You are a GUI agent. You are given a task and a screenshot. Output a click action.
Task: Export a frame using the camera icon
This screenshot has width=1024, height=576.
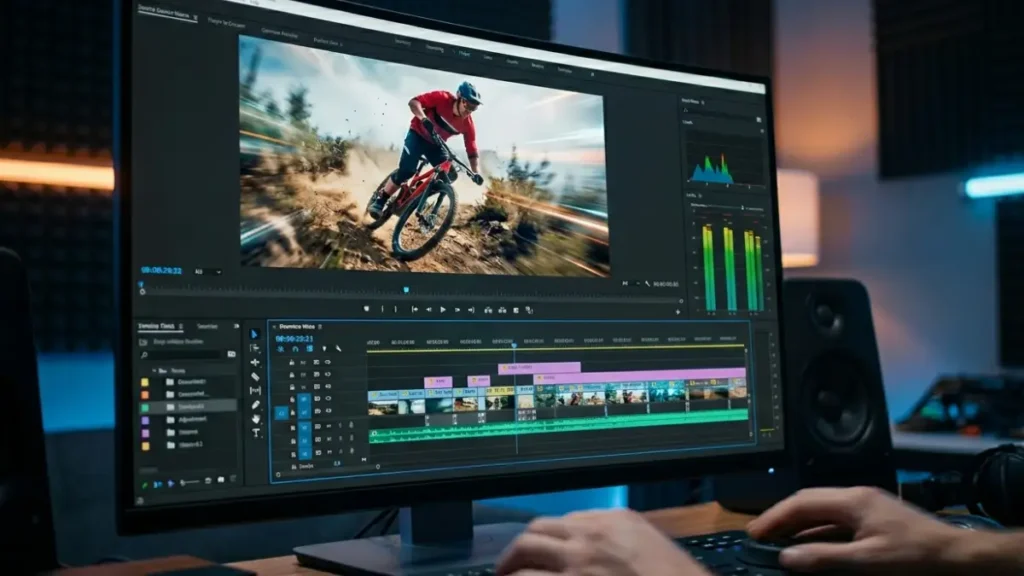pyautogui.click(x=516, y=310)
